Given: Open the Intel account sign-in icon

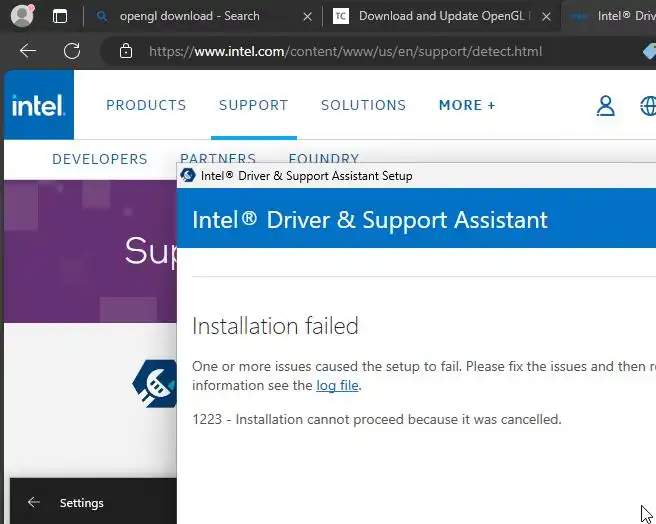Looking at the screenshot, I should click(605, 105).
